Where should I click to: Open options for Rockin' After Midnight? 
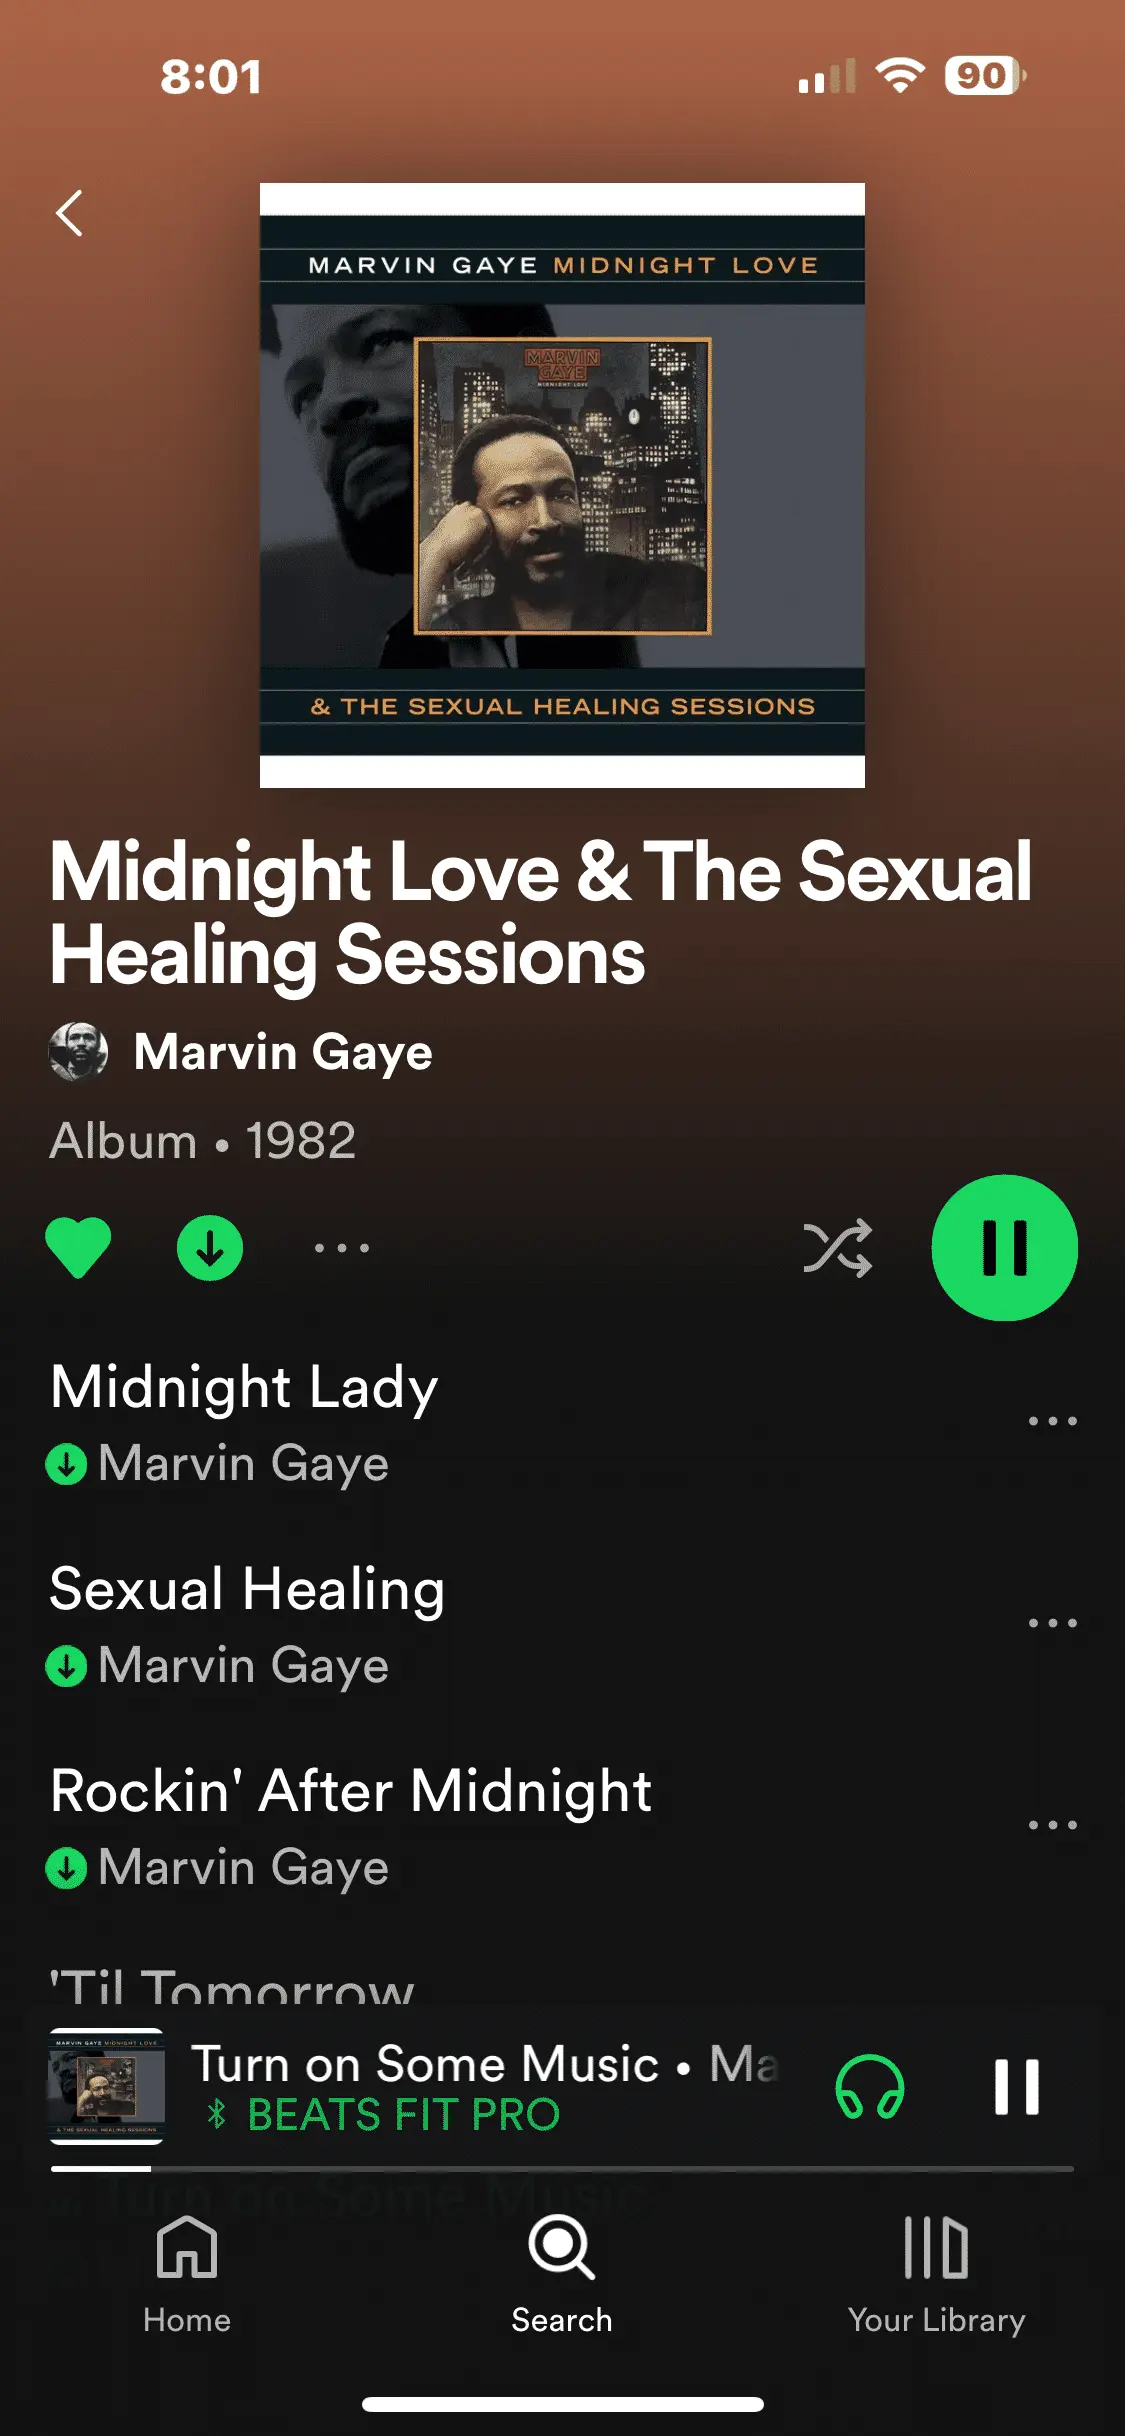click(x=1053, y=1825)
